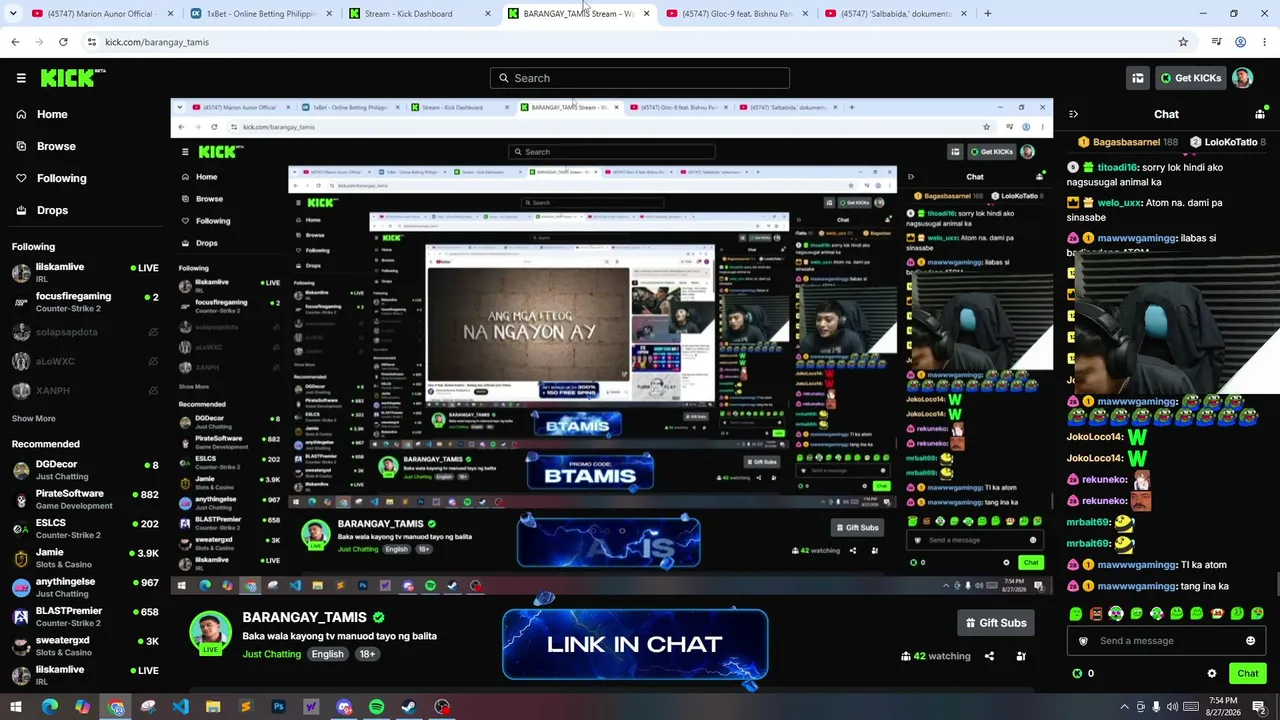Open the Just Chatting category link
The height and width of the screenshot is (720, 1280).
pyautogui.click(x=271, y=654)
